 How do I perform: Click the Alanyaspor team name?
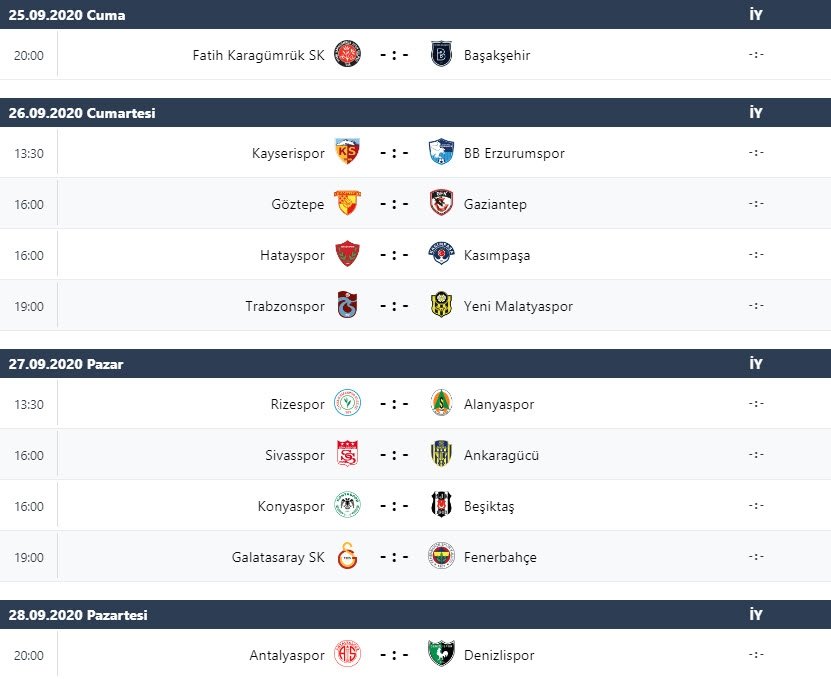click(500, 404)
